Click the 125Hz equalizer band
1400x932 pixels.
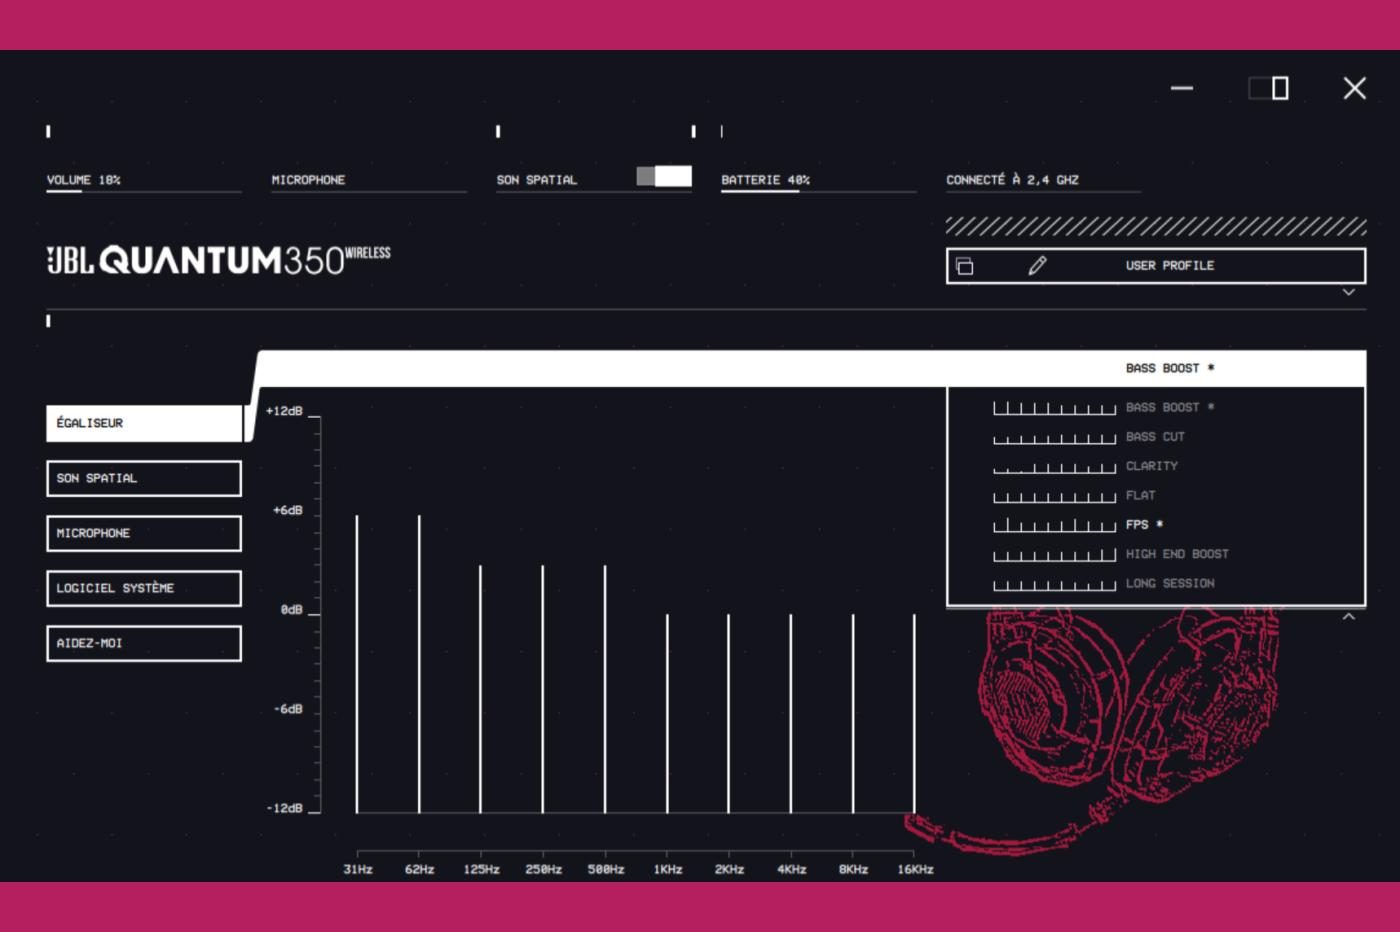[x=481, y=689]
